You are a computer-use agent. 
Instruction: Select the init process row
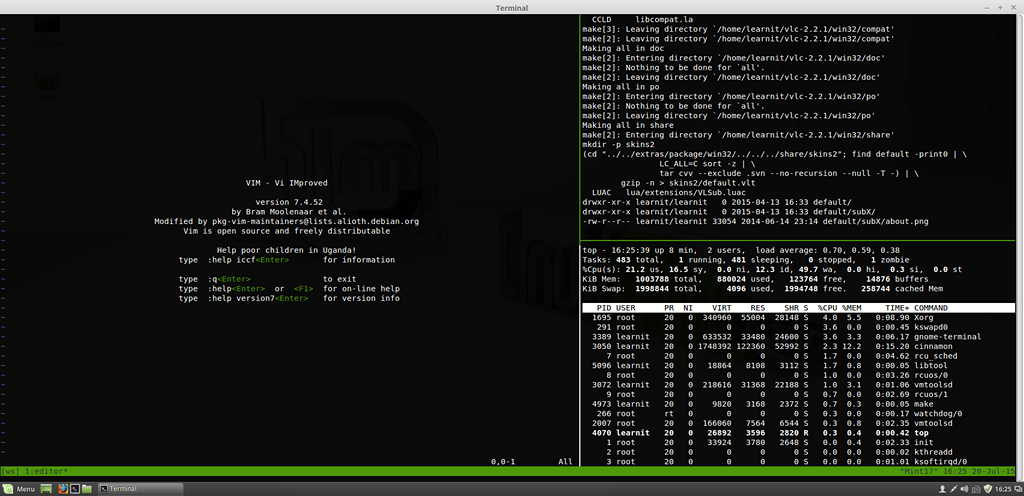point(798,442)
